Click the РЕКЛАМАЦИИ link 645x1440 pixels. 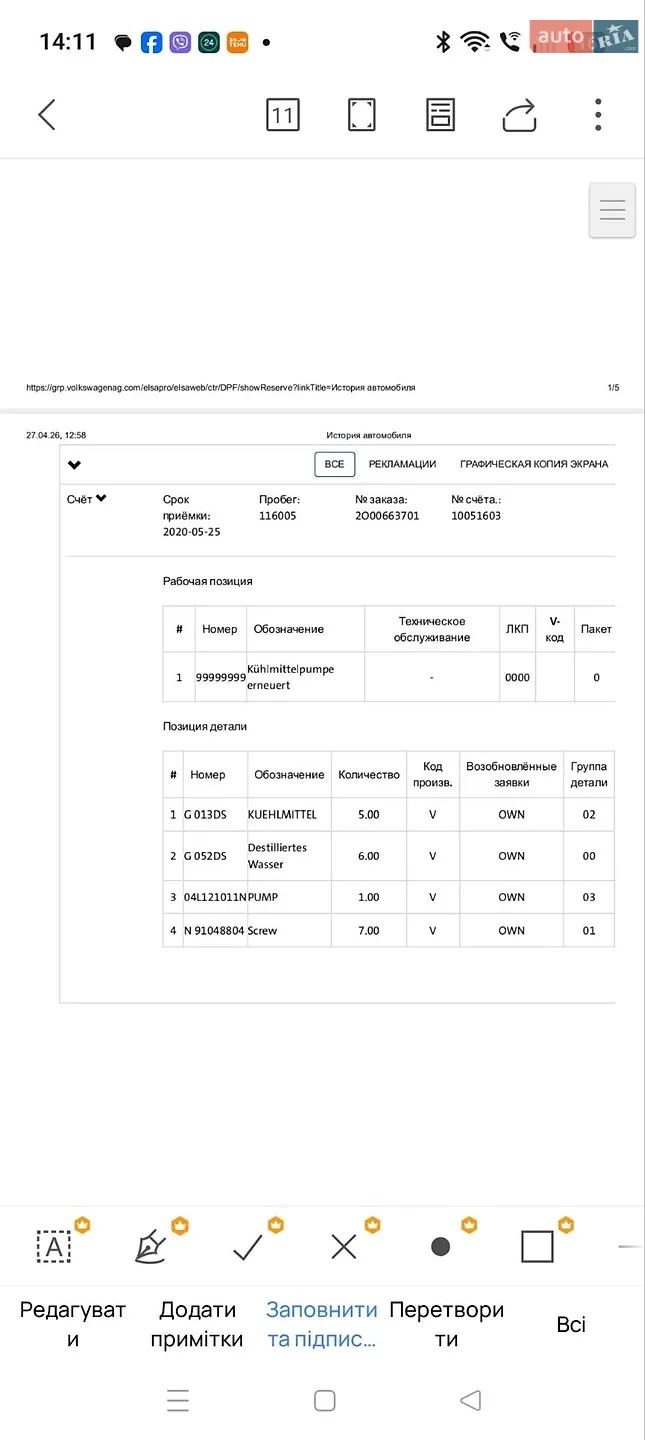pyautogui.click(x=402, y=464)
